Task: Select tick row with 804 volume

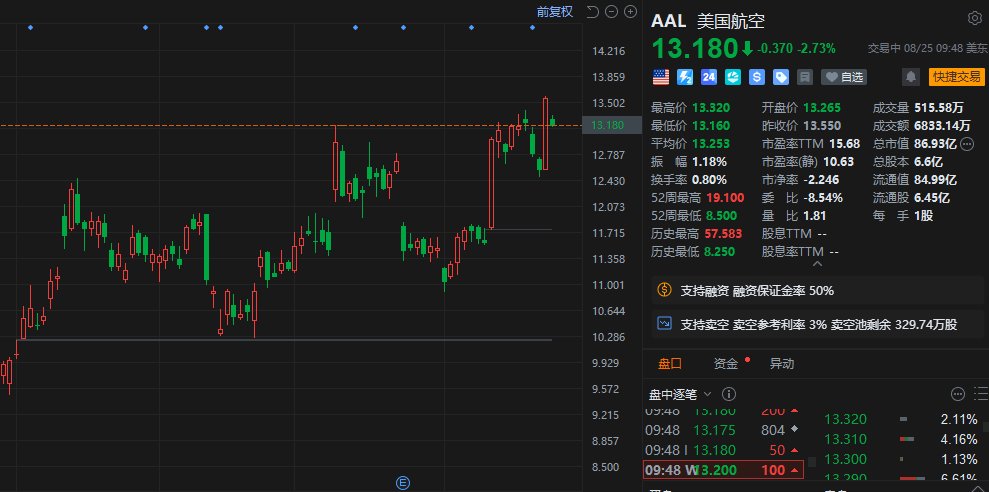Action: 723,430
